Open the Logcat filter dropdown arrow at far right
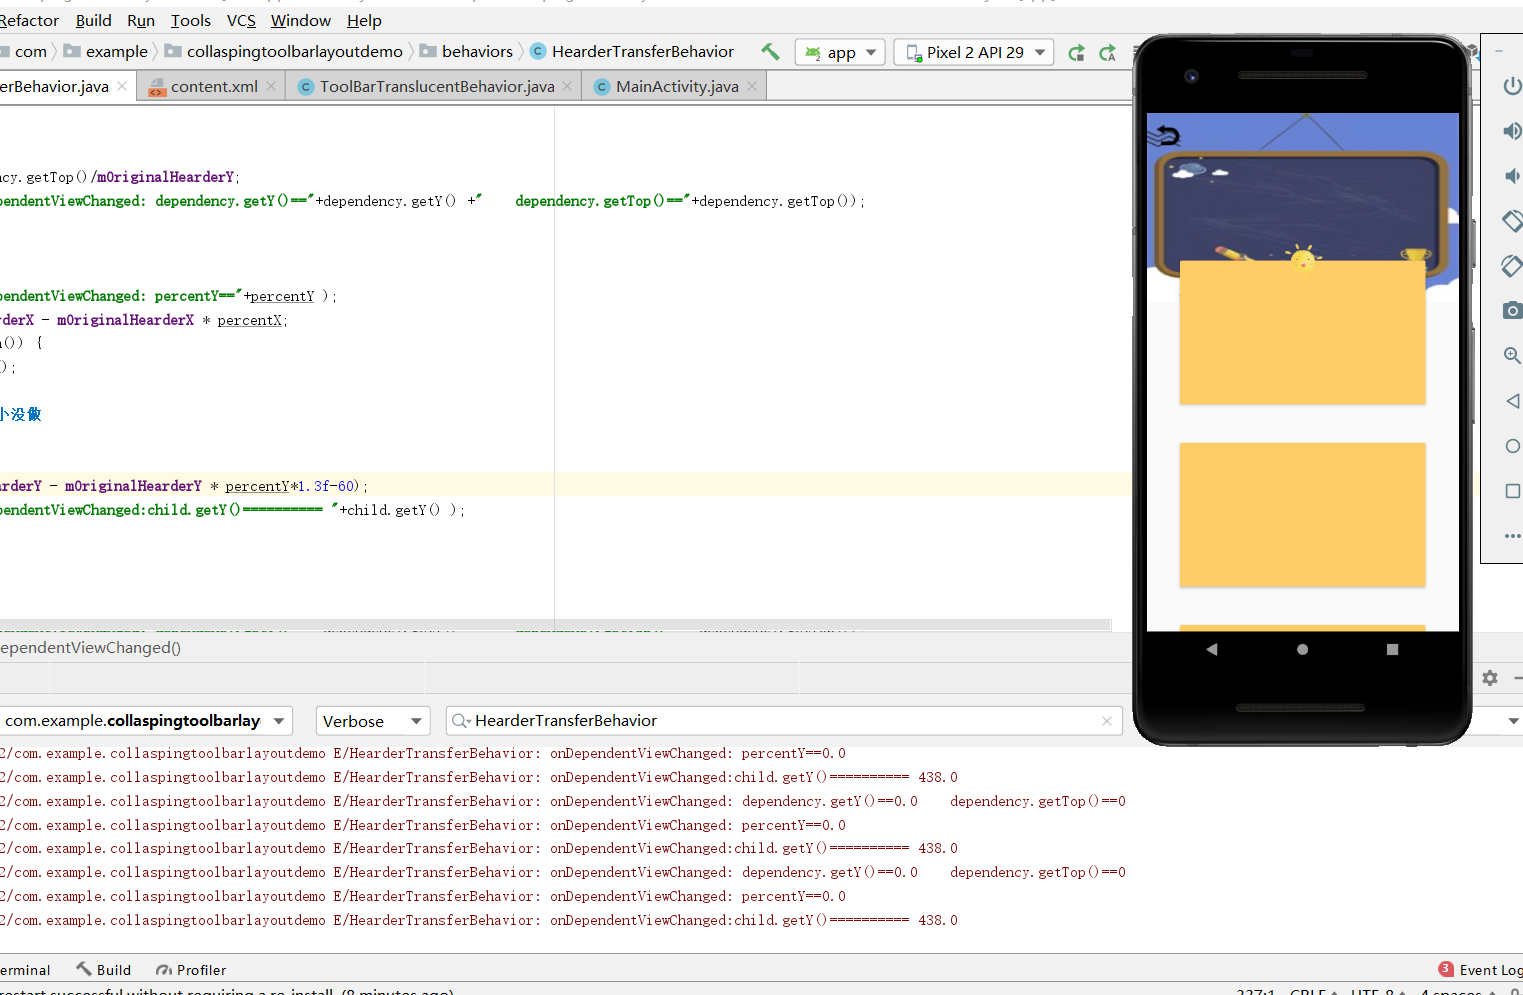This screenshot has width=1523, height=995. (x=1514, y=721)
